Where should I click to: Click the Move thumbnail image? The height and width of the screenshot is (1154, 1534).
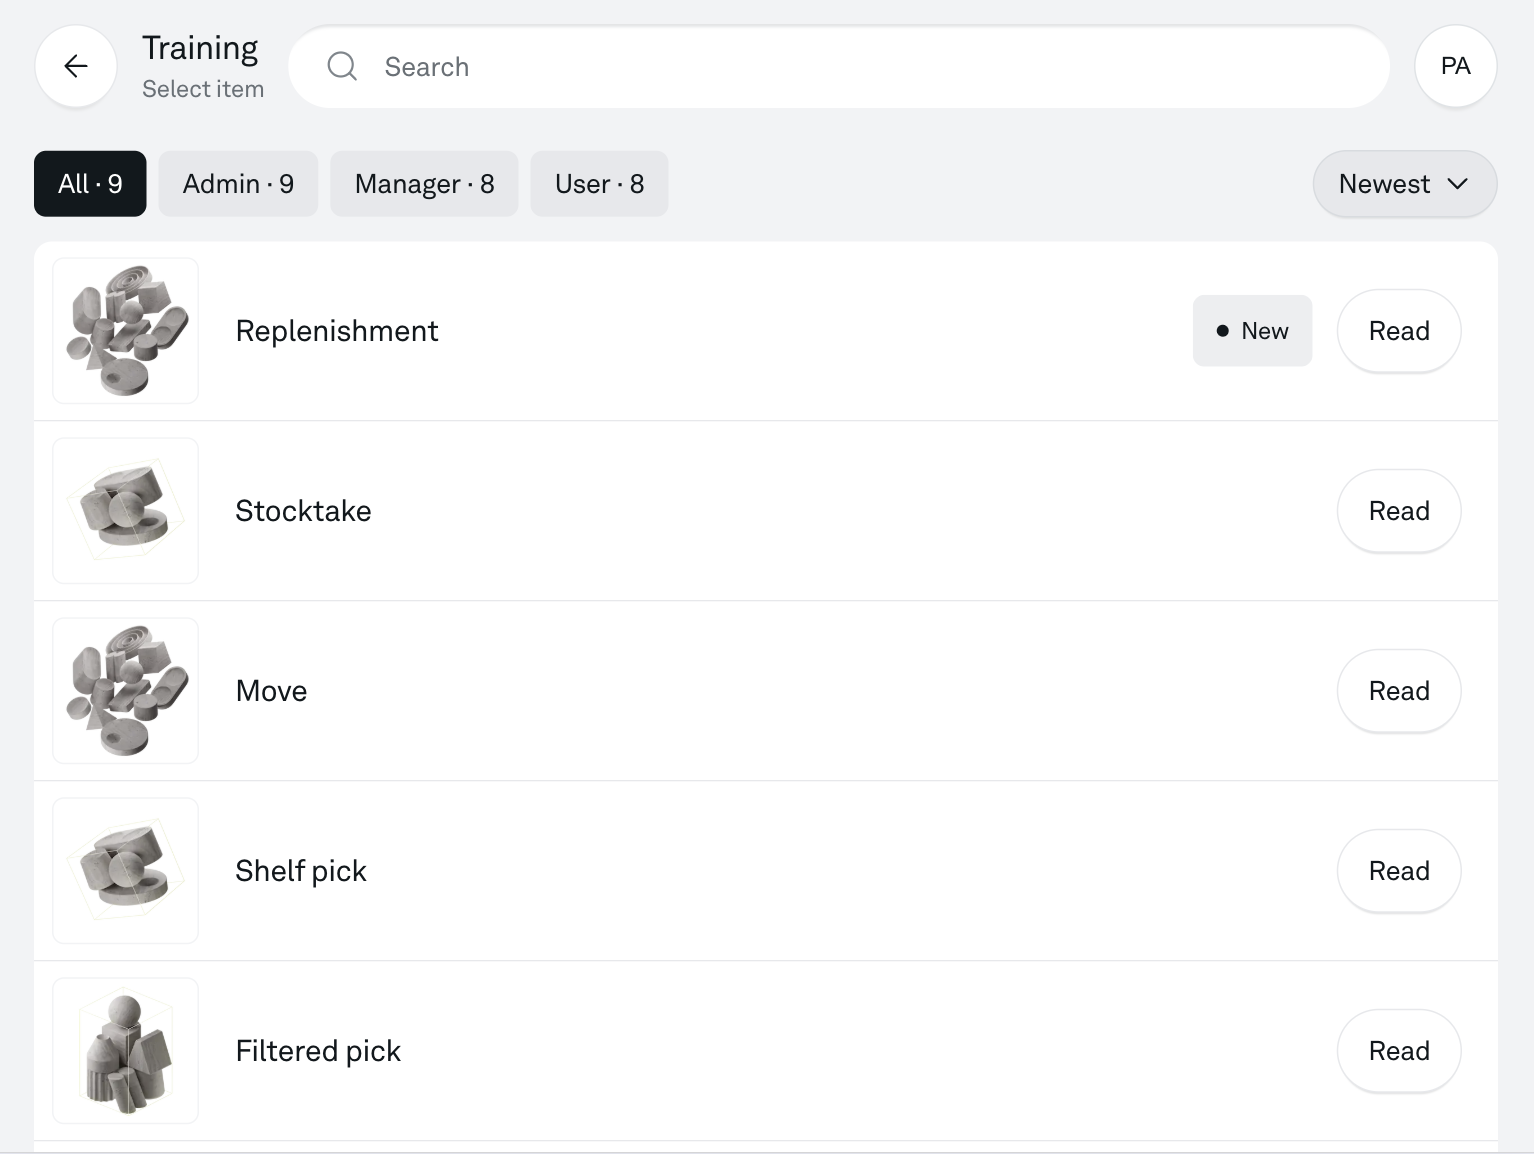point(125,691)
